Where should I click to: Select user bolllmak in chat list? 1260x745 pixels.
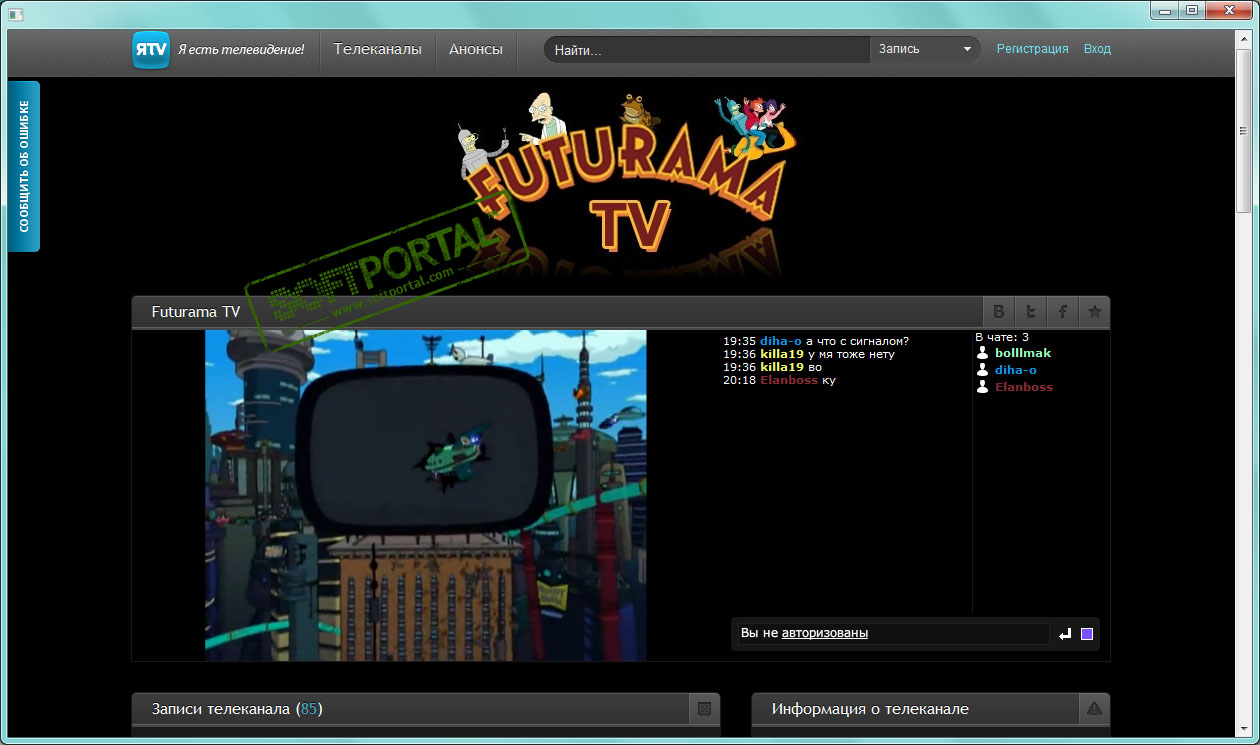point(1023,353)
